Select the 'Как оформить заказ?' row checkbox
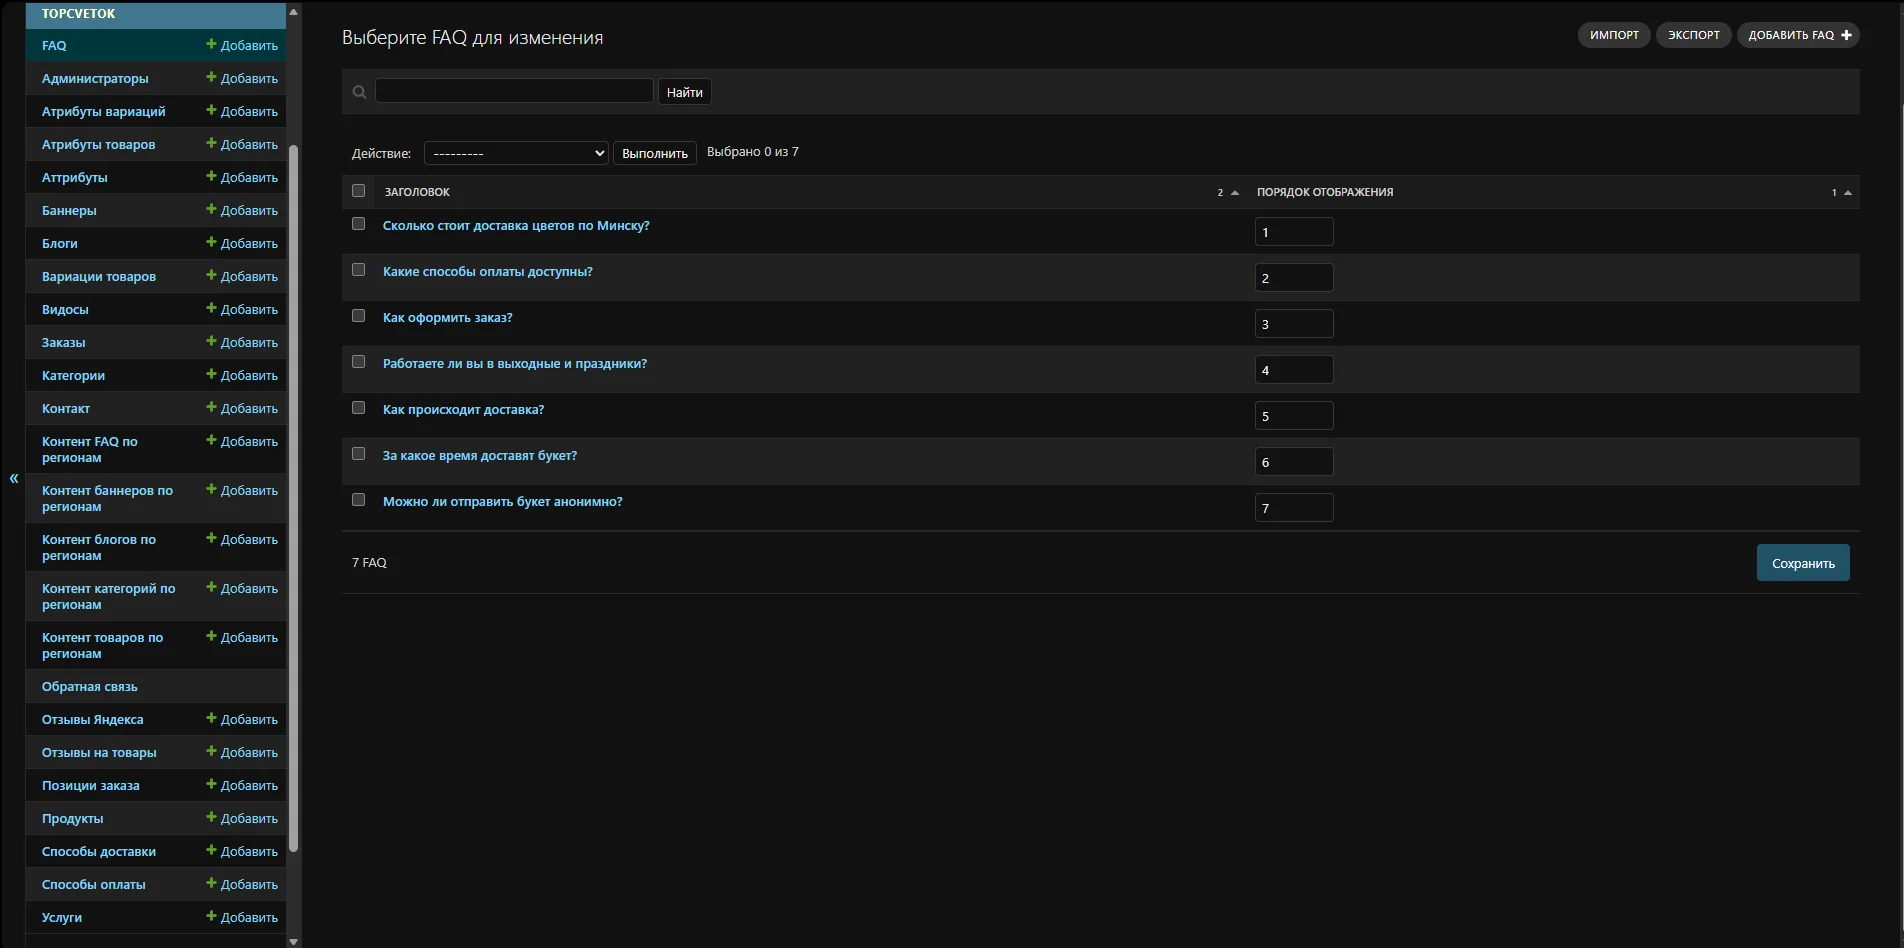The image size is (1904, 948). tap(359, 316)
